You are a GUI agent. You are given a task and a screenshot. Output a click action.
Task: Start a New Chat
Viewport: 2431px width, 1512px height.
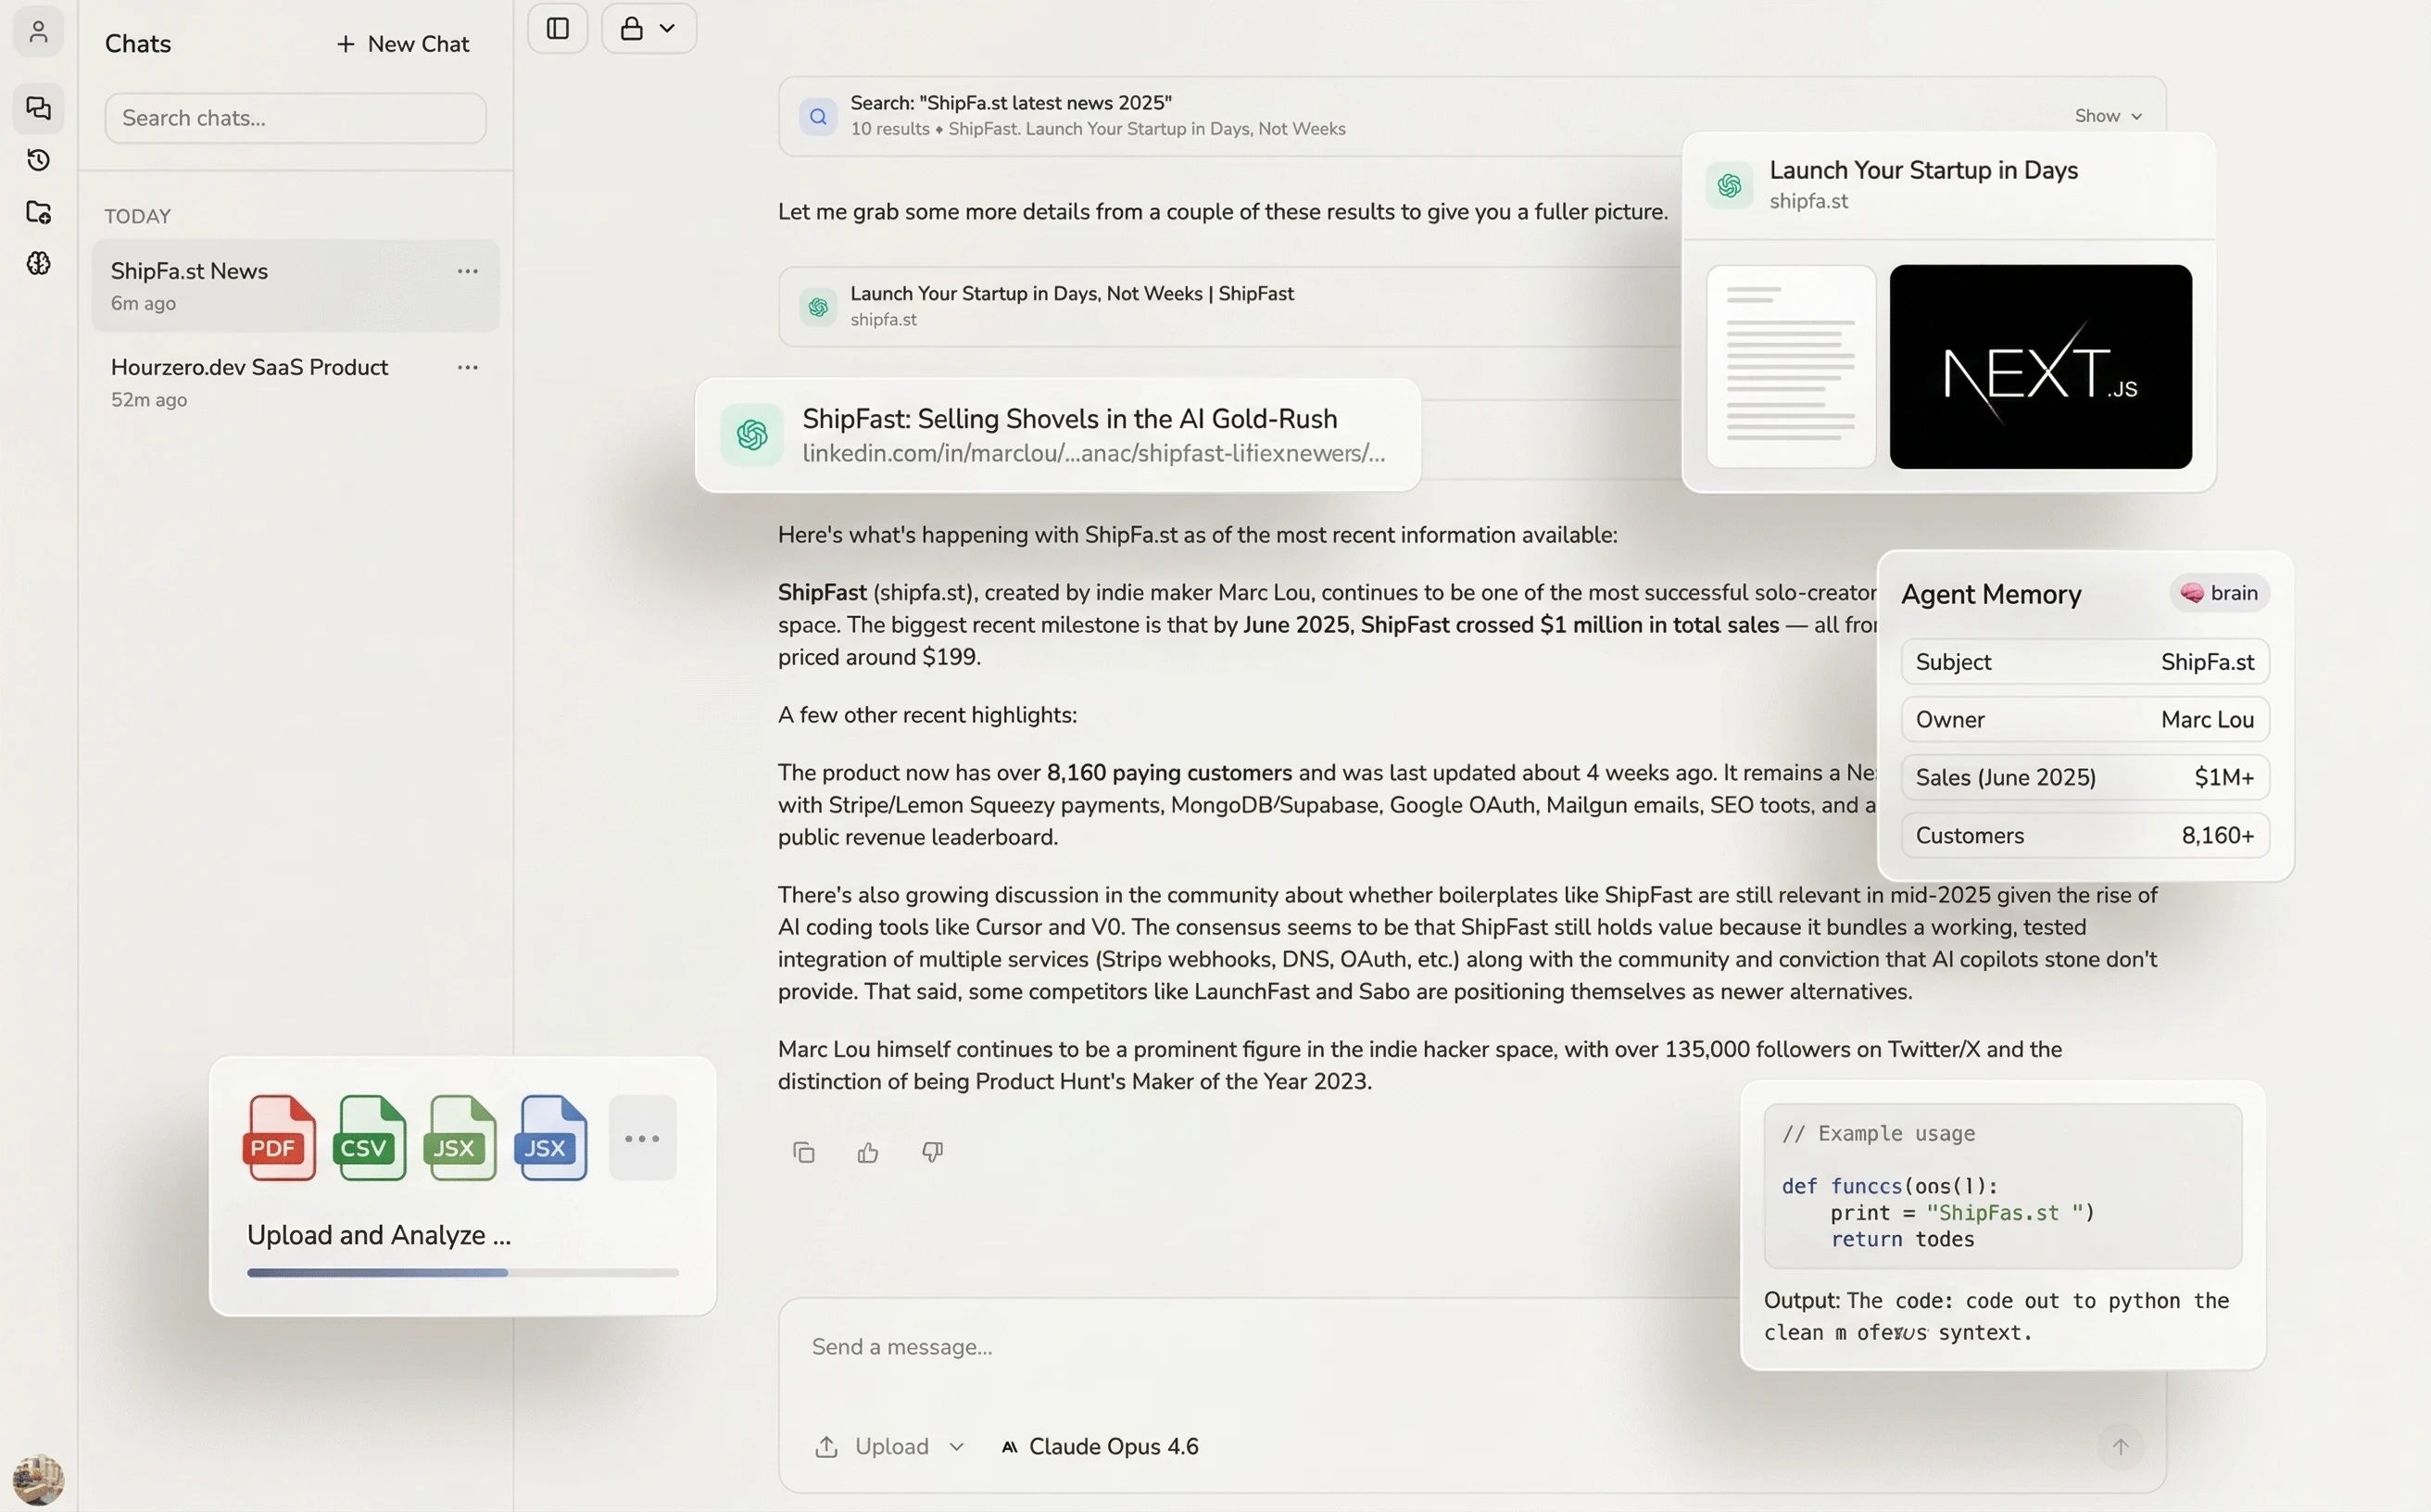click(x=402, y=44)
